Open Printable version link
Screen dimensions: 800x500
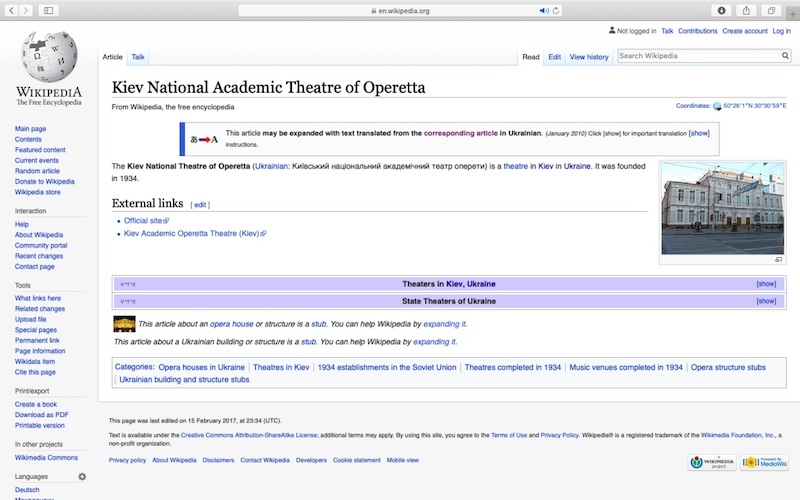39,426
